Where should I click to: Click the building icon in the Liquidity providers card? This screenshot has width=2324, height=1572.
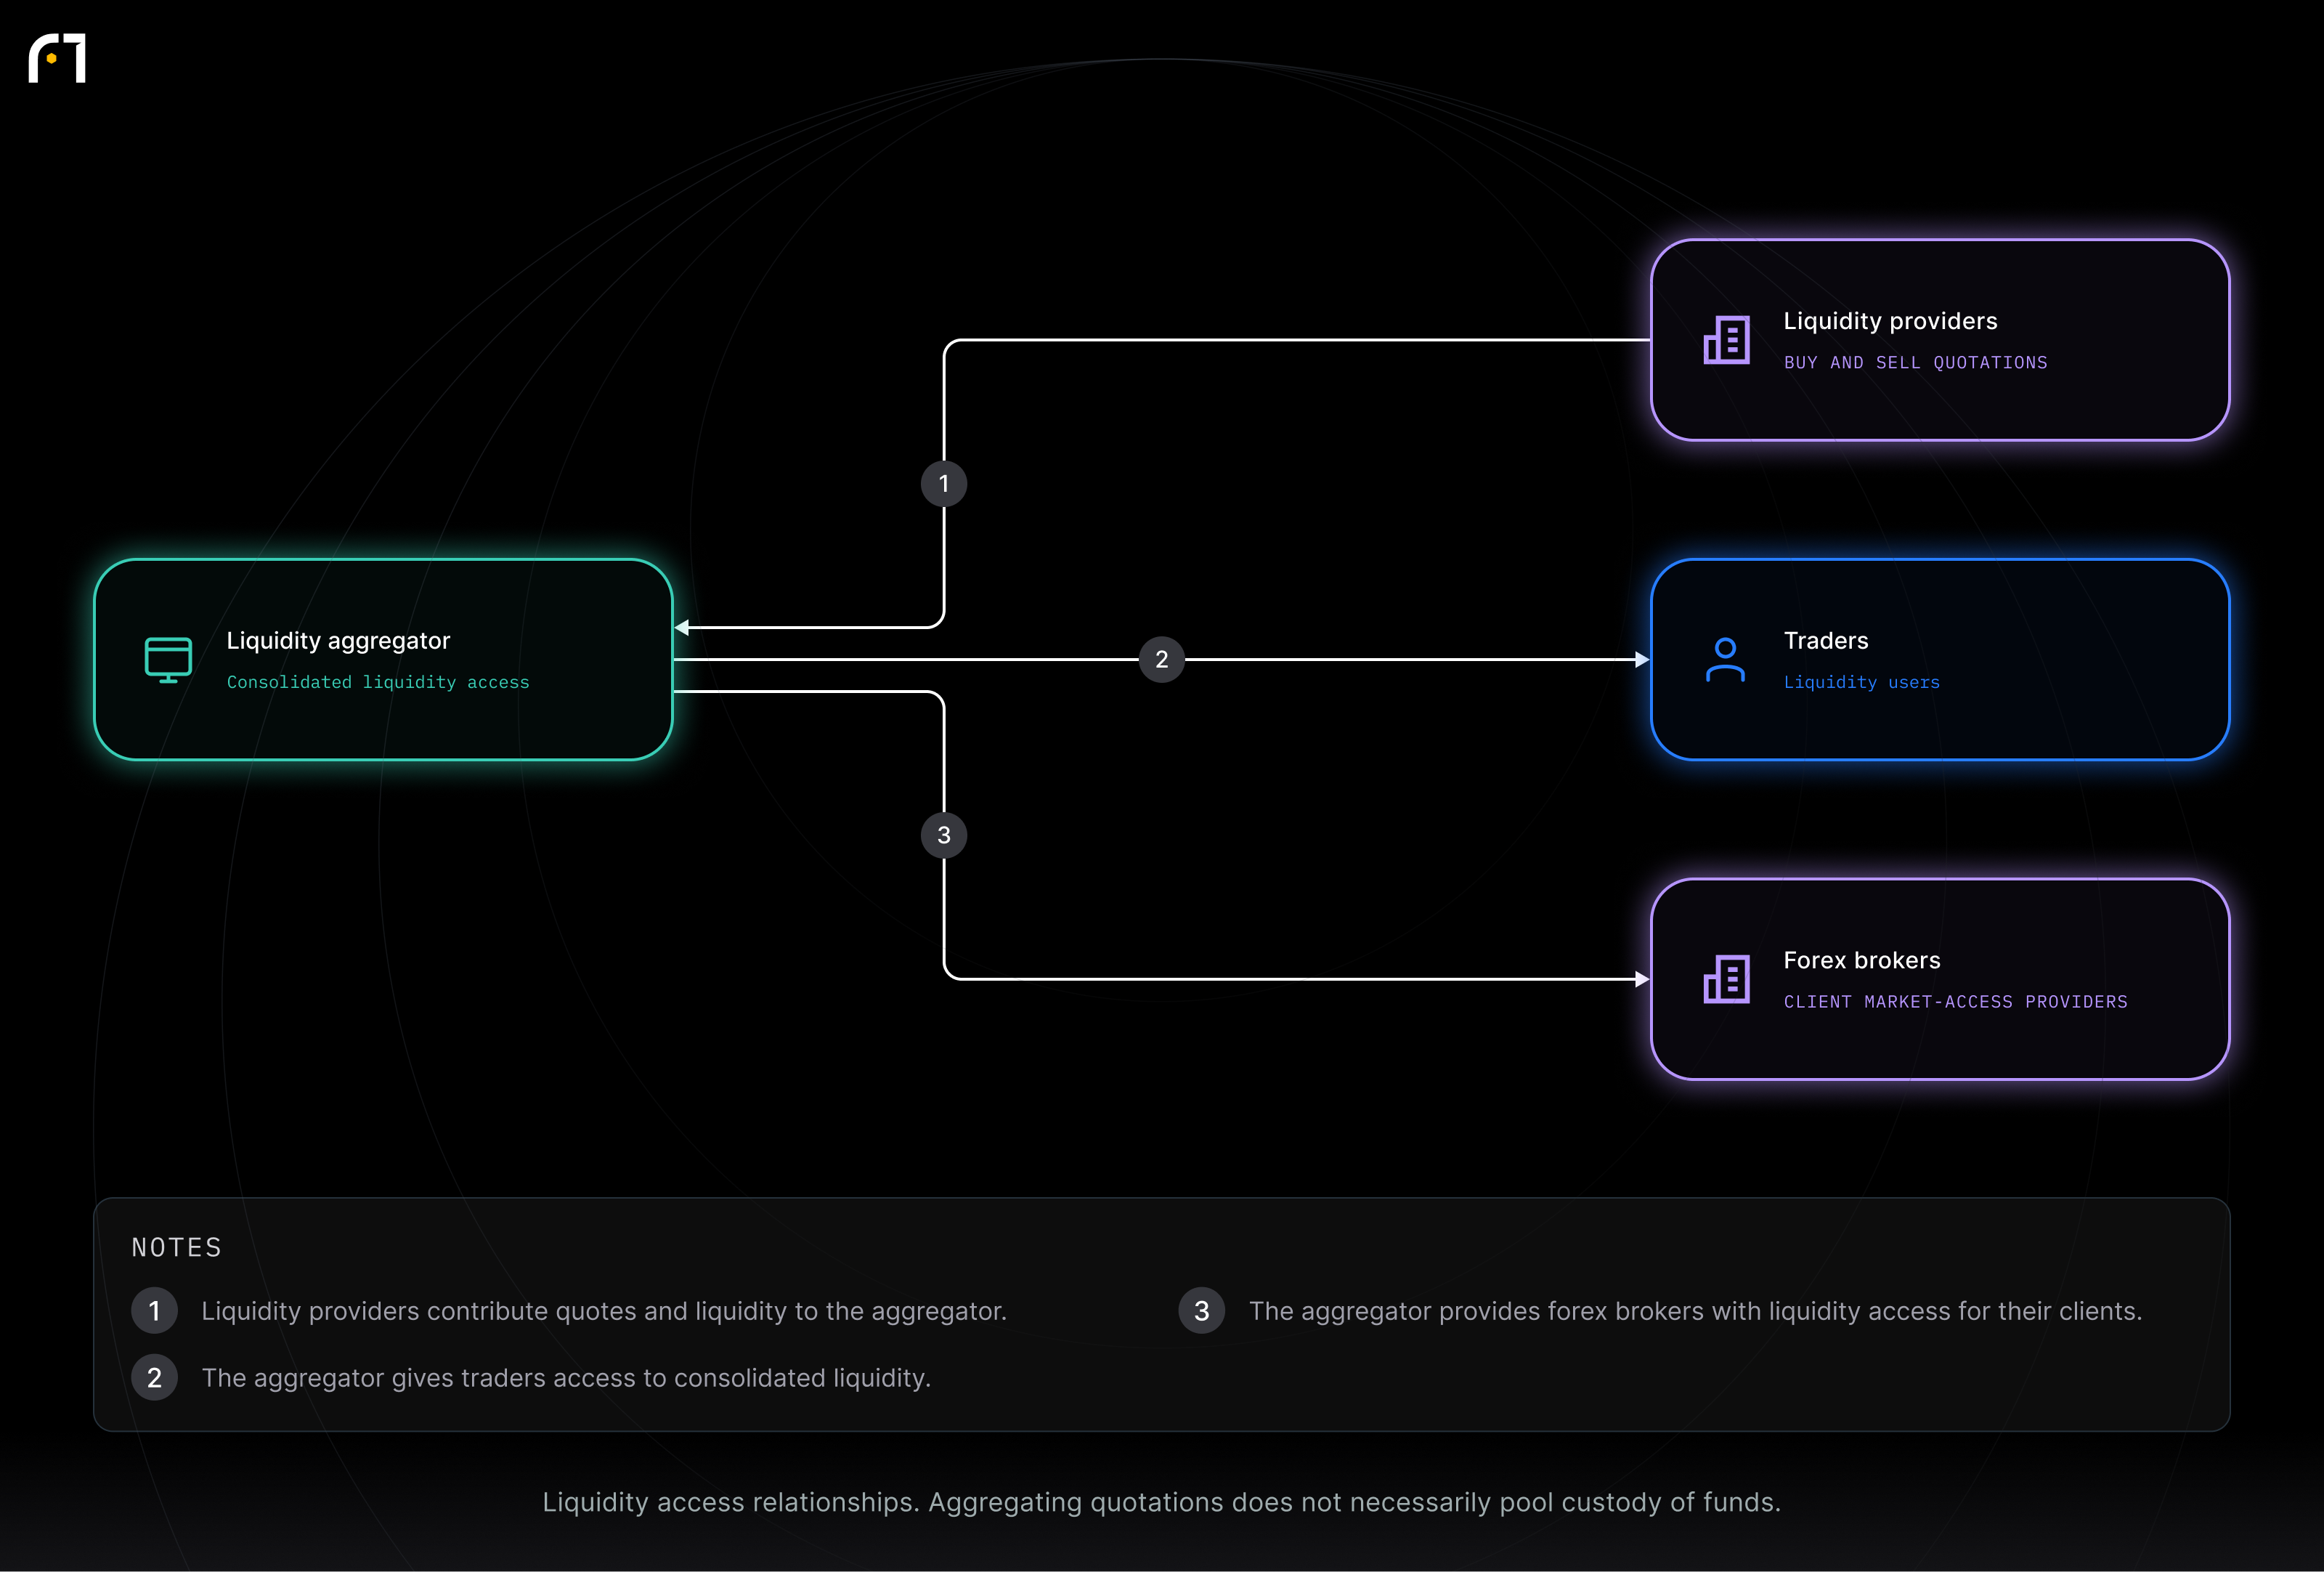(x=1726, y=340)
